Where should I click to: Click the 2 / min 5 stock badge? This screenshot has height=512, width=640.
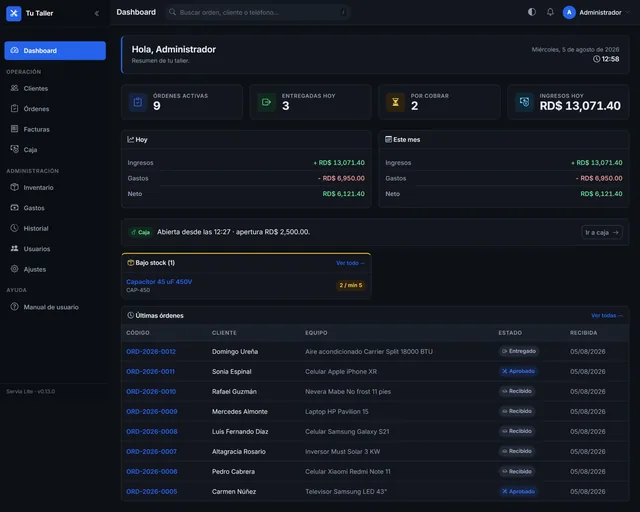pyautogui.click(x=351, y=285)
